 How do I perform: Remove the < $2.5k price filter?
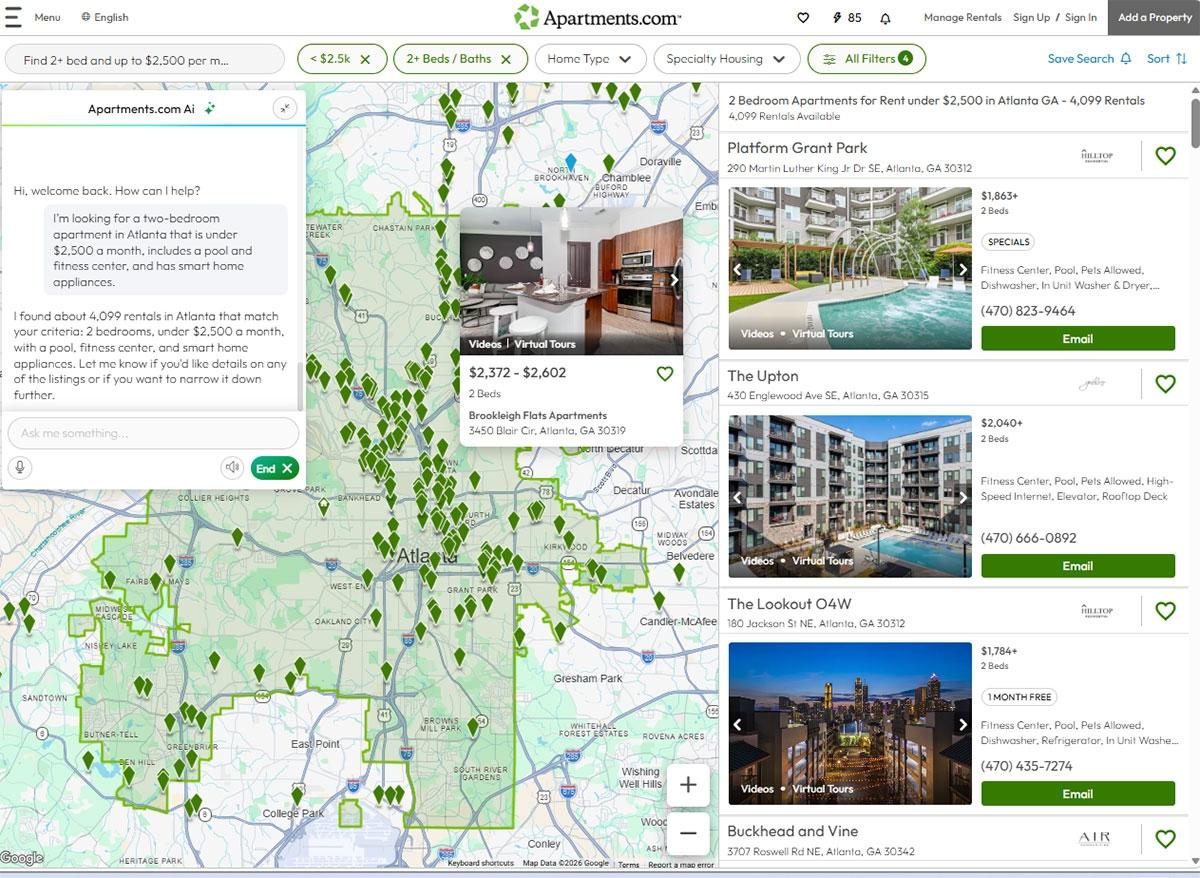[365, 59]
